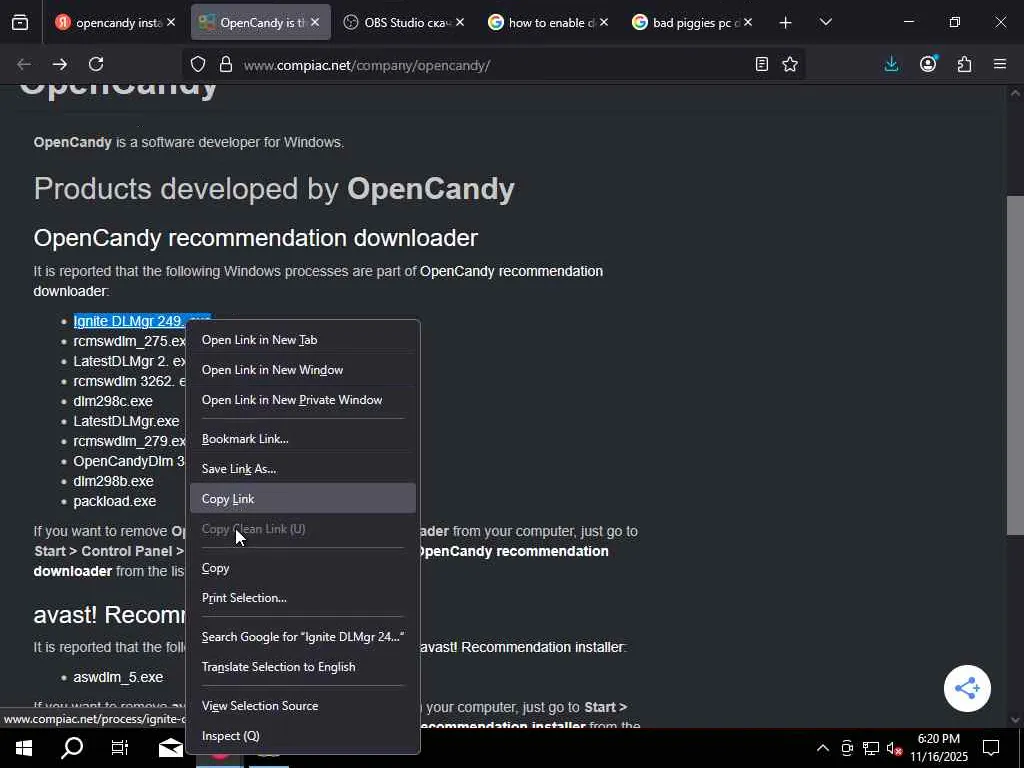
Task: Select the plain Copy menu entry
Action: coord(302,568)
